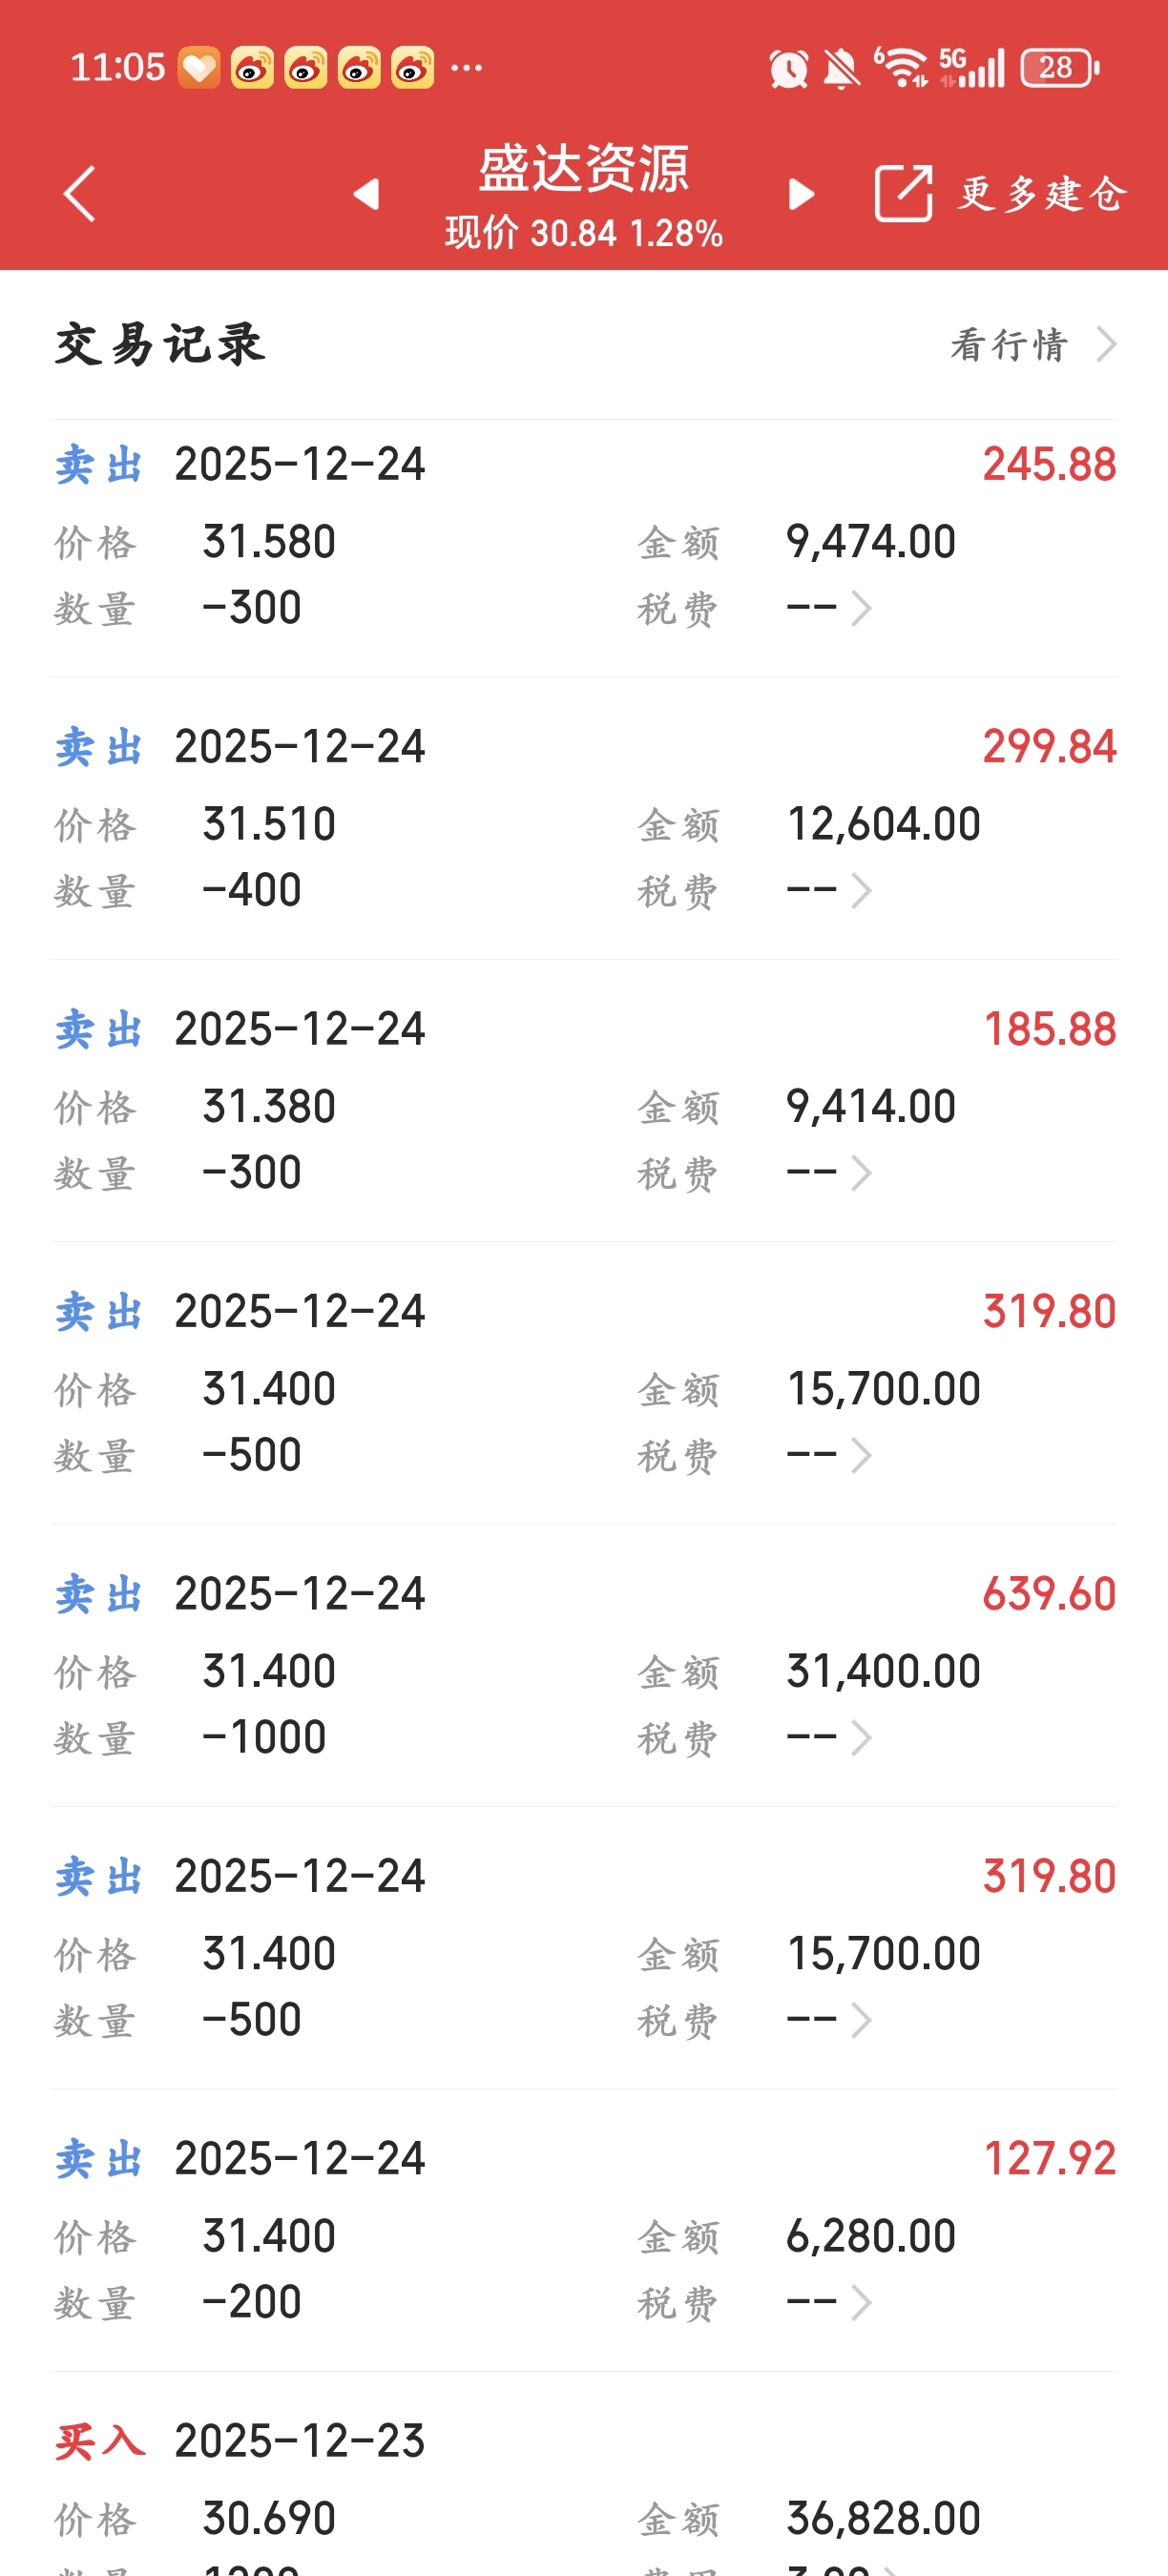
Task: Tap the 更多建仓 button
Action: [1043, 193]
